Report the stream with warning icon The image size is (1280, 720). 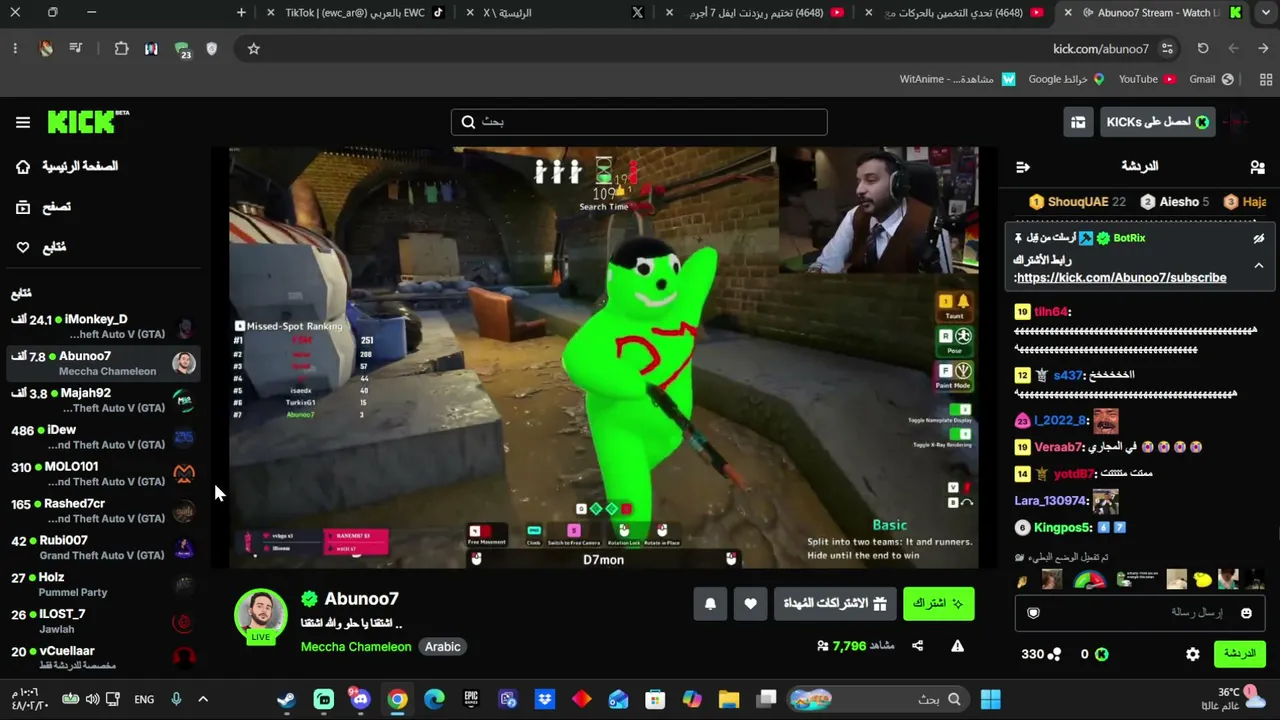coord(957,646)
